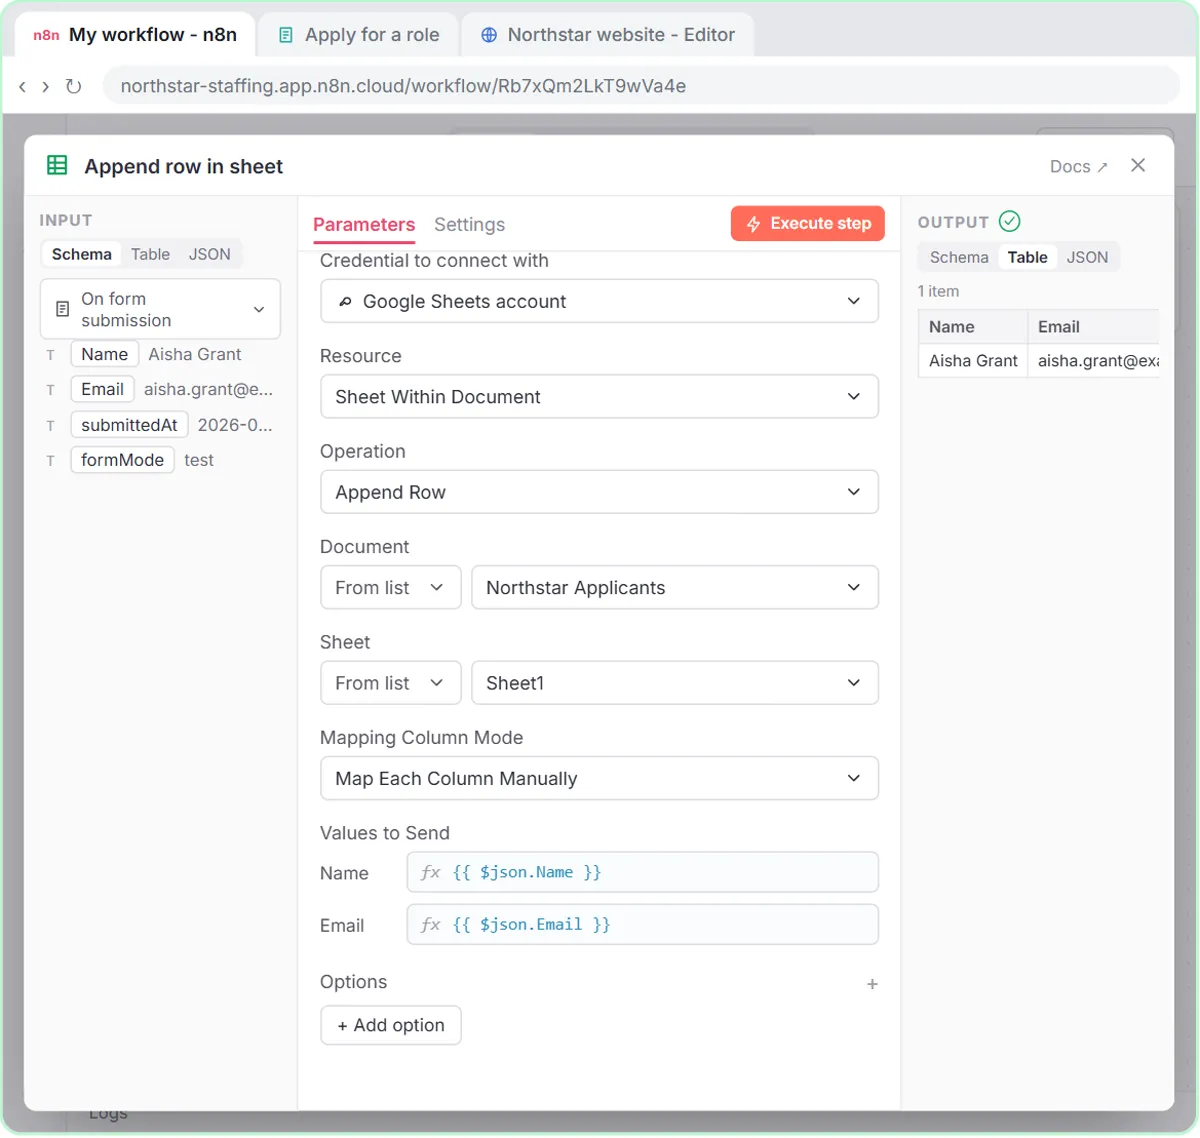Click the aisha.grant@ output email cell
Screen dimensions: 1200x1138
click(x=1095, y=361)
